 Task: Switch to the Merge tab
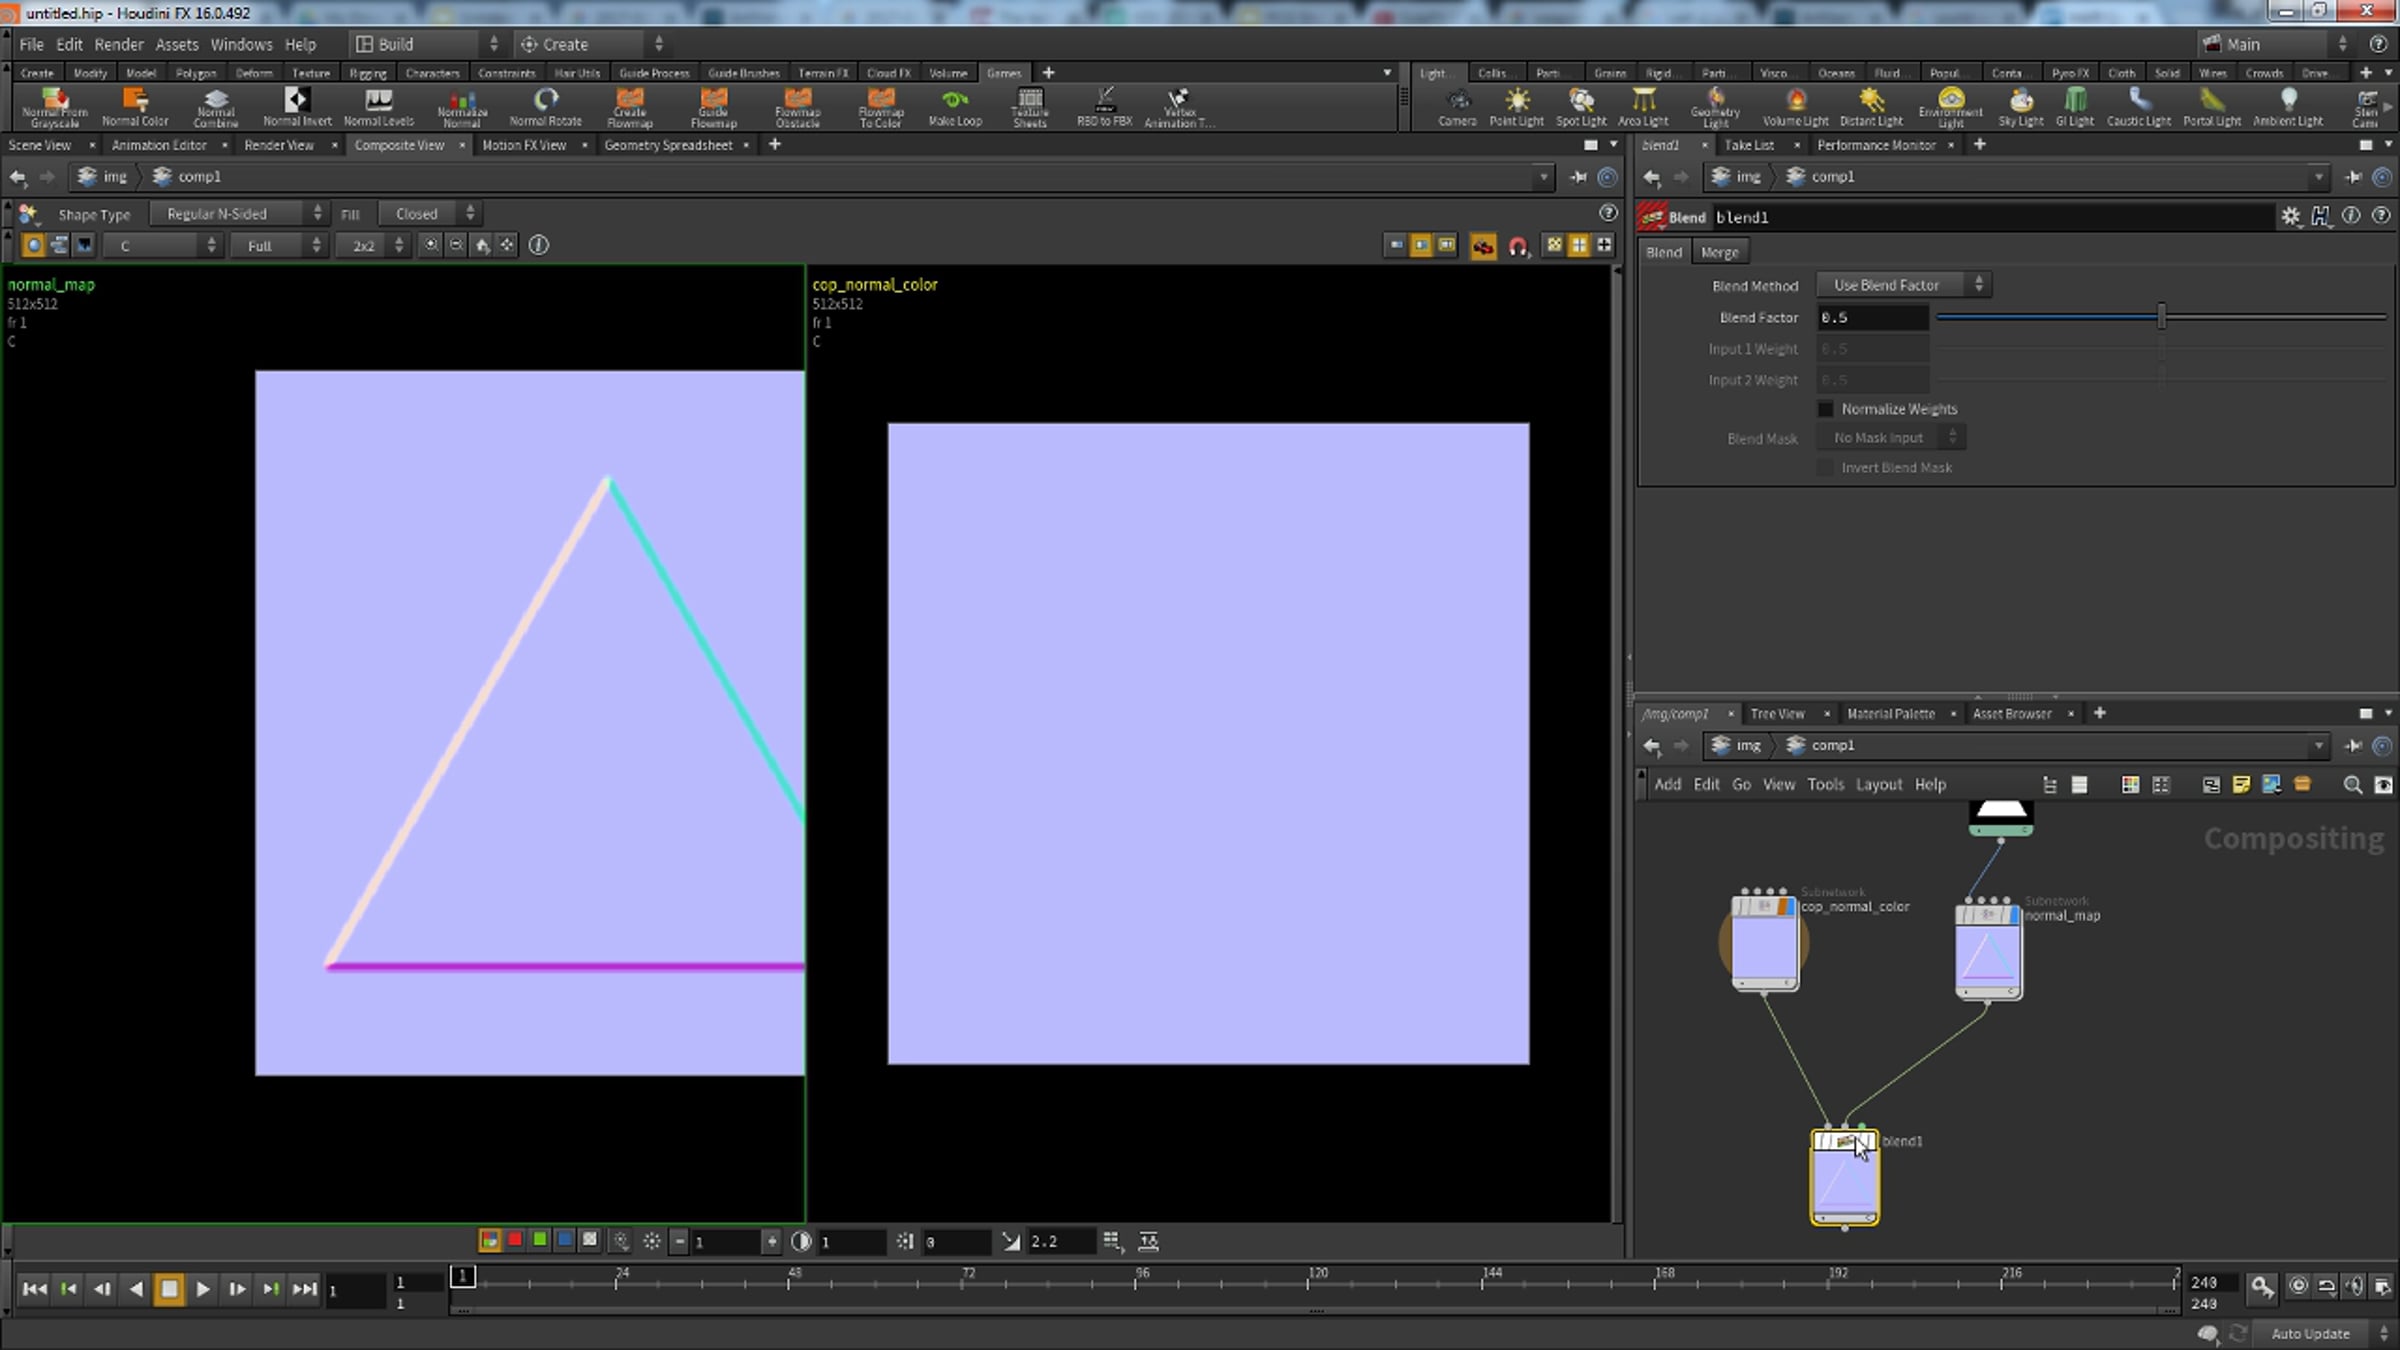coord(1719,252)
